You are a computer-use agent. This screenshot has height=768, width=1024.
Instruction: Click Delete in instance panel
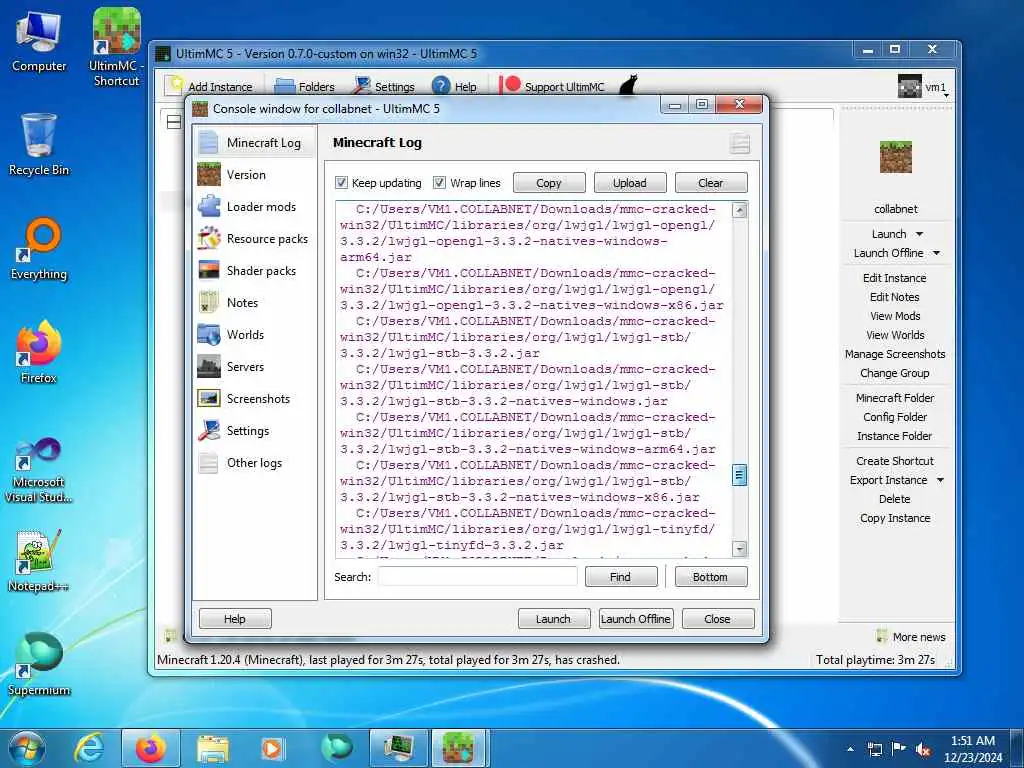(895, 498)
